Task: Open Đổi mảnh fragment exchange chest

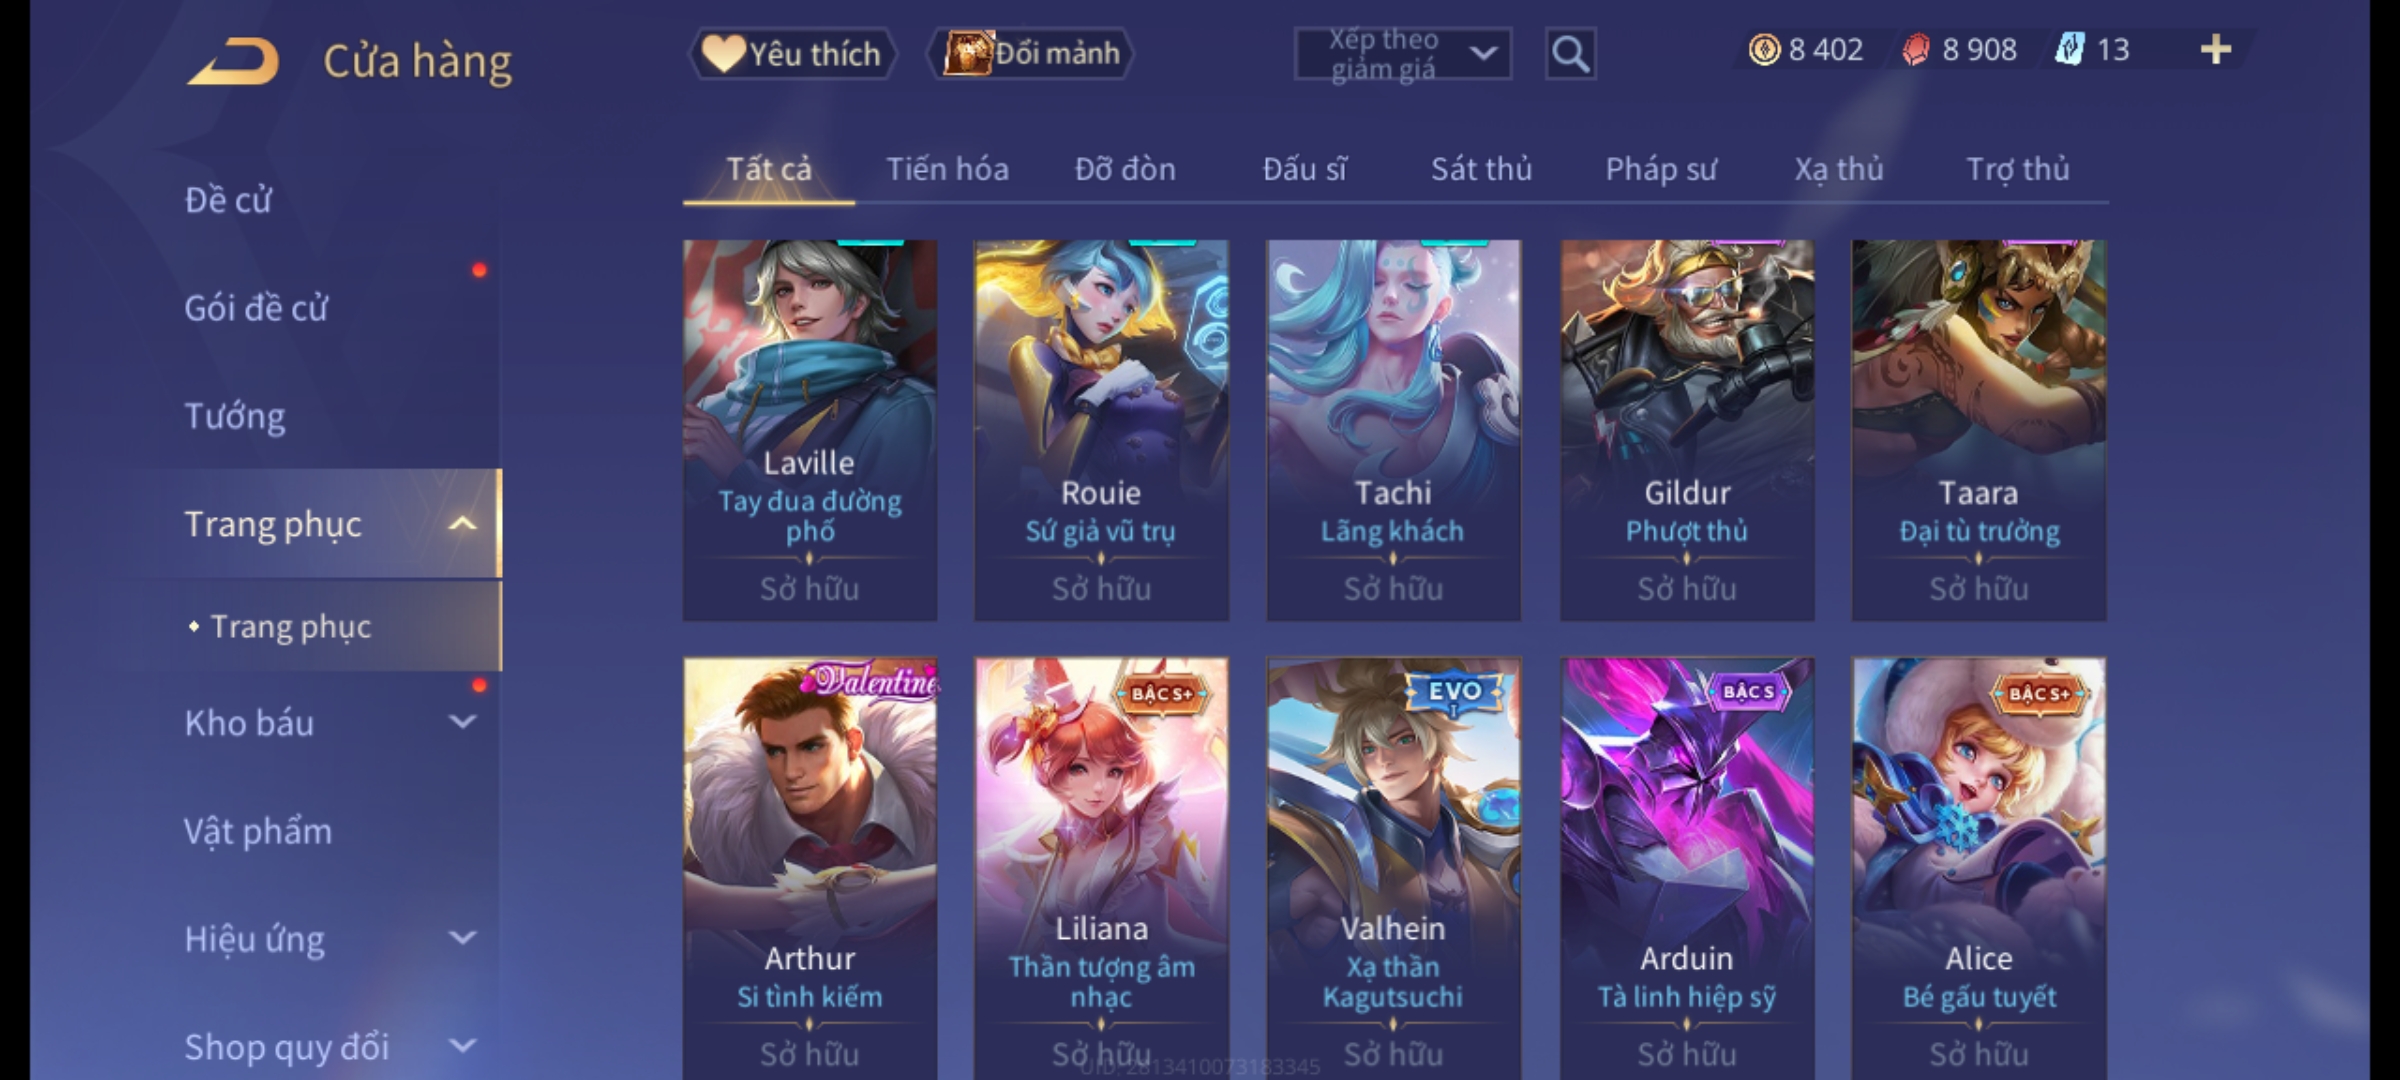Action: click(x=1031, y=53)
